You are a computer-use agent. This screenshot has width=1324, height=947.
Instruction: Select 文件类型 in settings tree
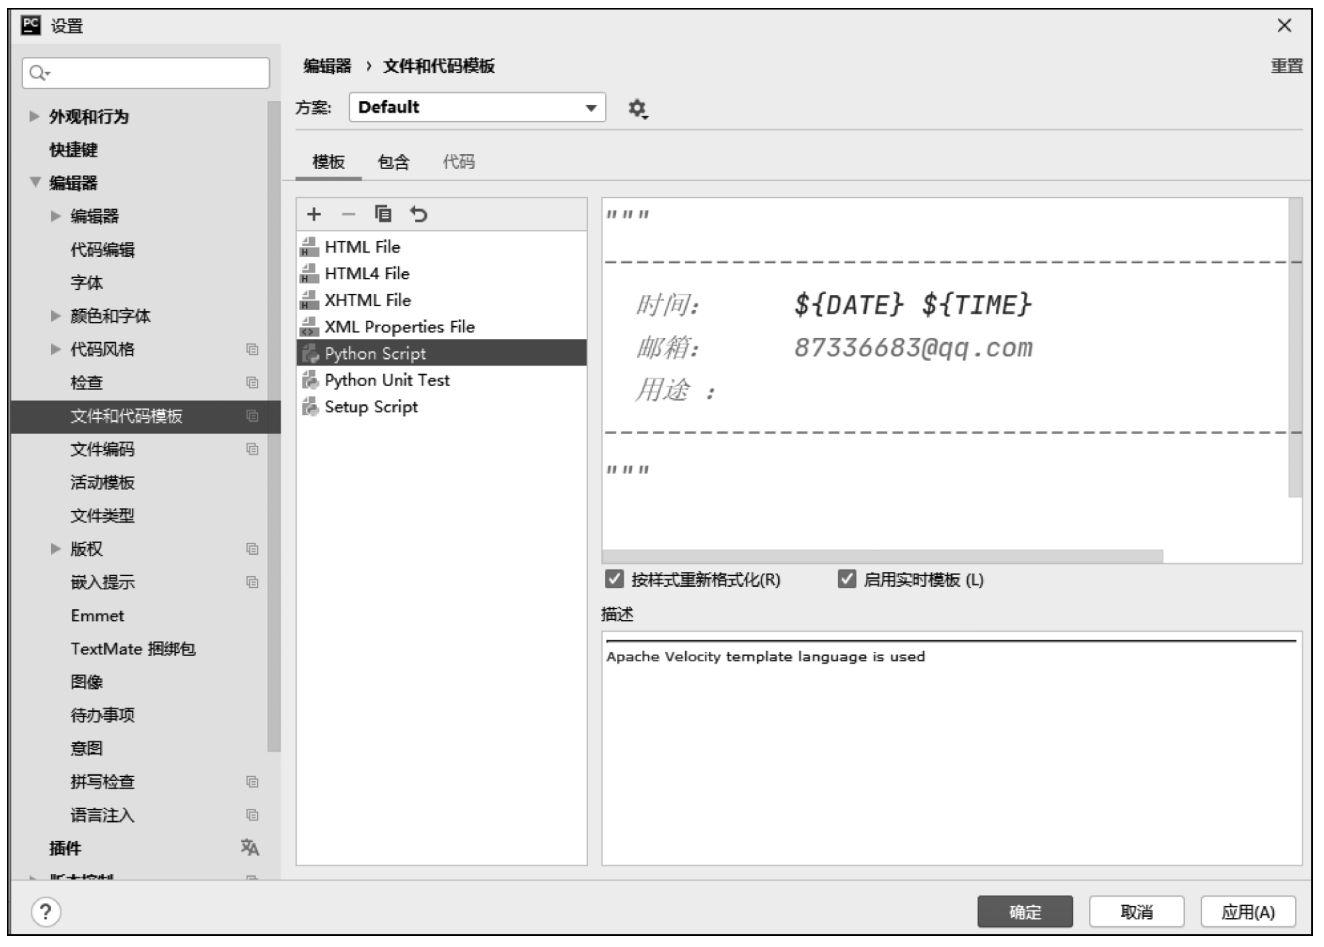[103, 516]
